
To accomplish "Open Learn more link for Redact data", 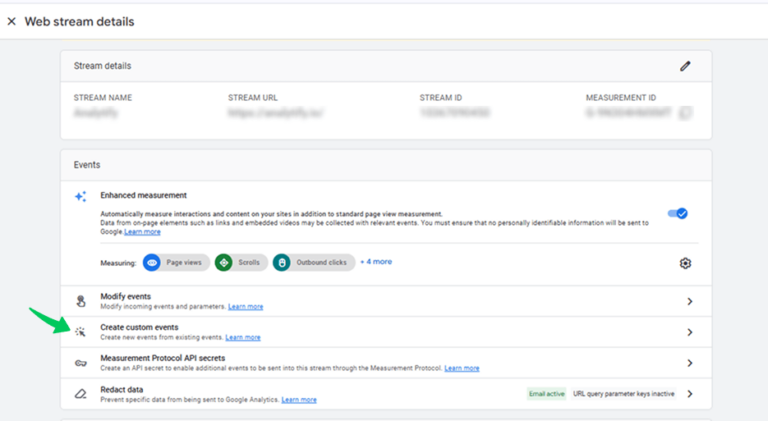I will tap(299, 400).
